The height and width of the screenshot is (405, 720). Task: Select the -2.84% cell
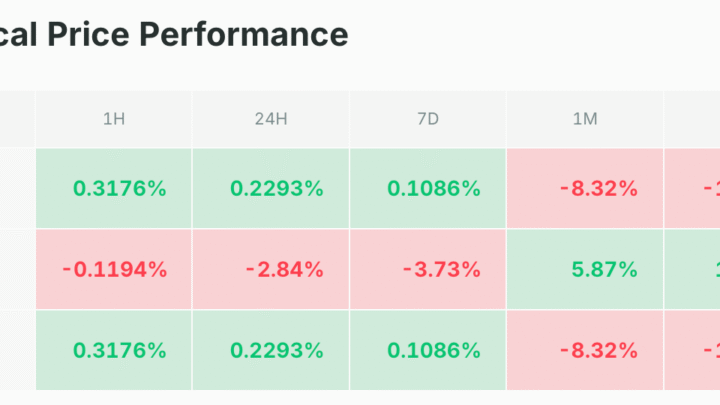click(x=271, y=269)
